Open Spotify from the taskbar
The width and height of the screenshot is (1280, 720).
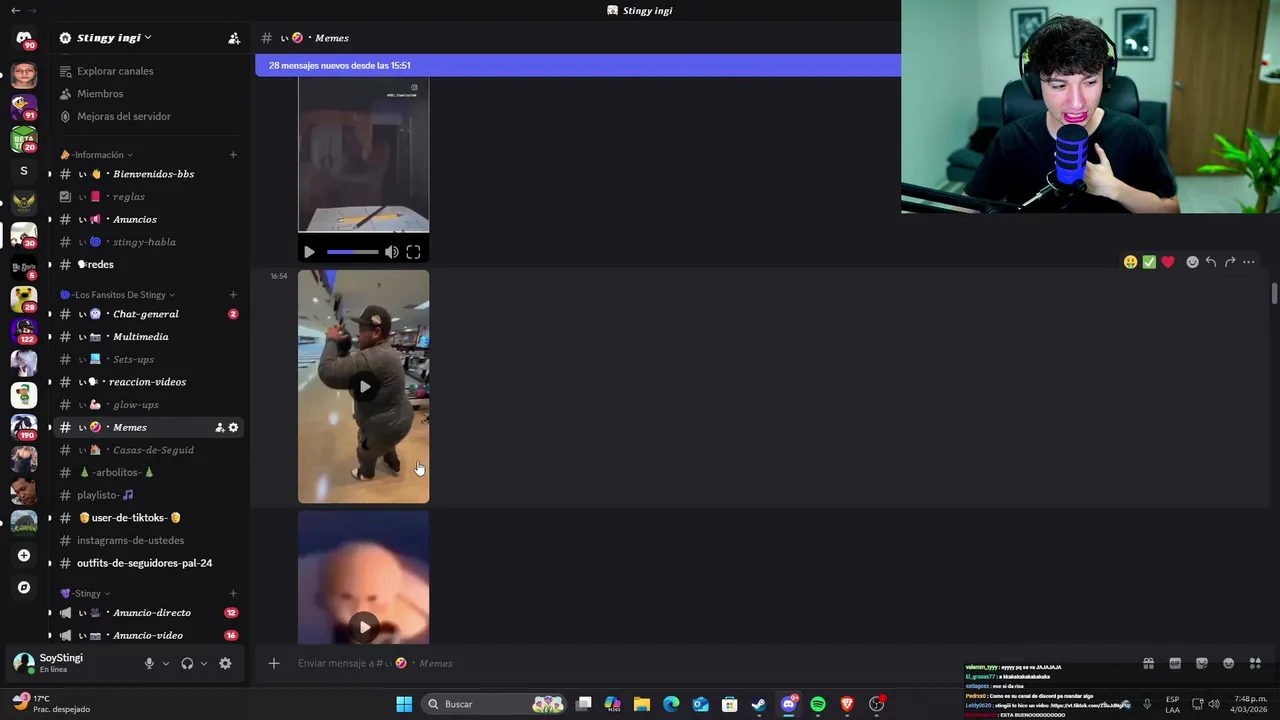click(818, 704)
